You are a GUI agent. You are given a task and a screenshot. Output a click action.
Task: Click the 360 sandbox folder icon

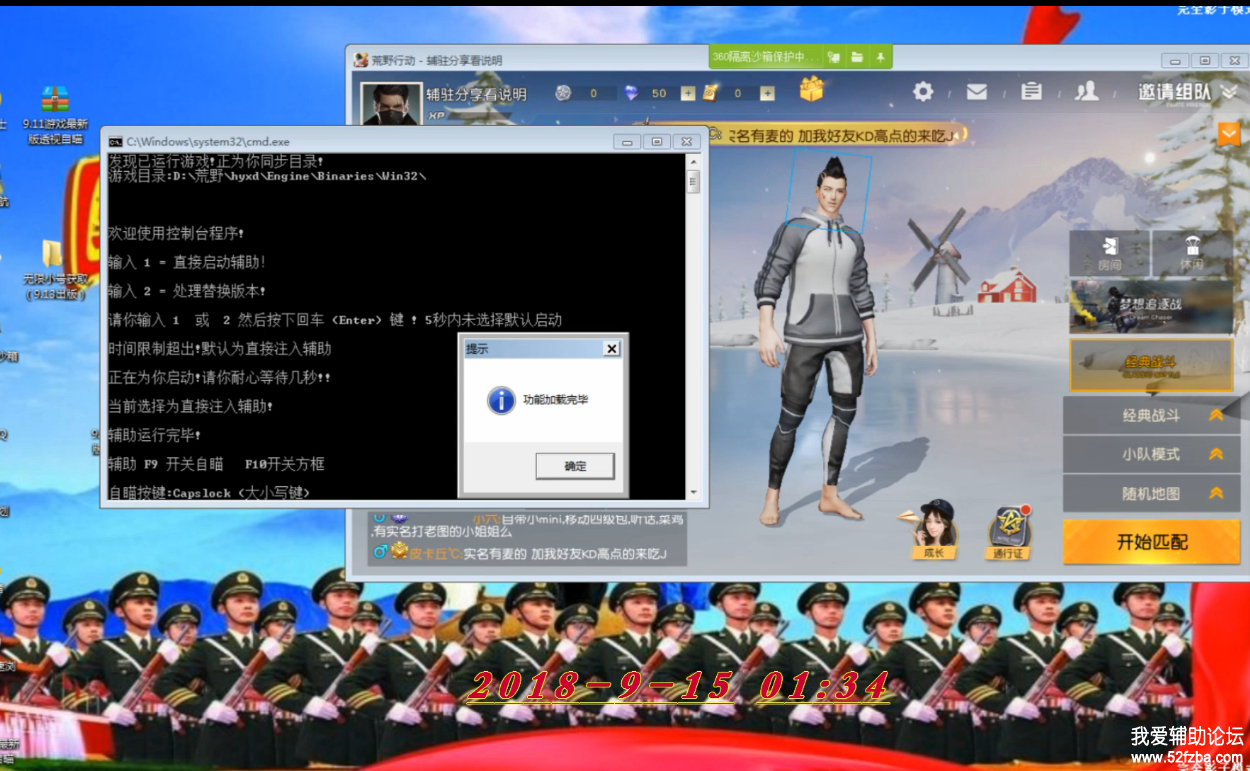pos(857,57)
